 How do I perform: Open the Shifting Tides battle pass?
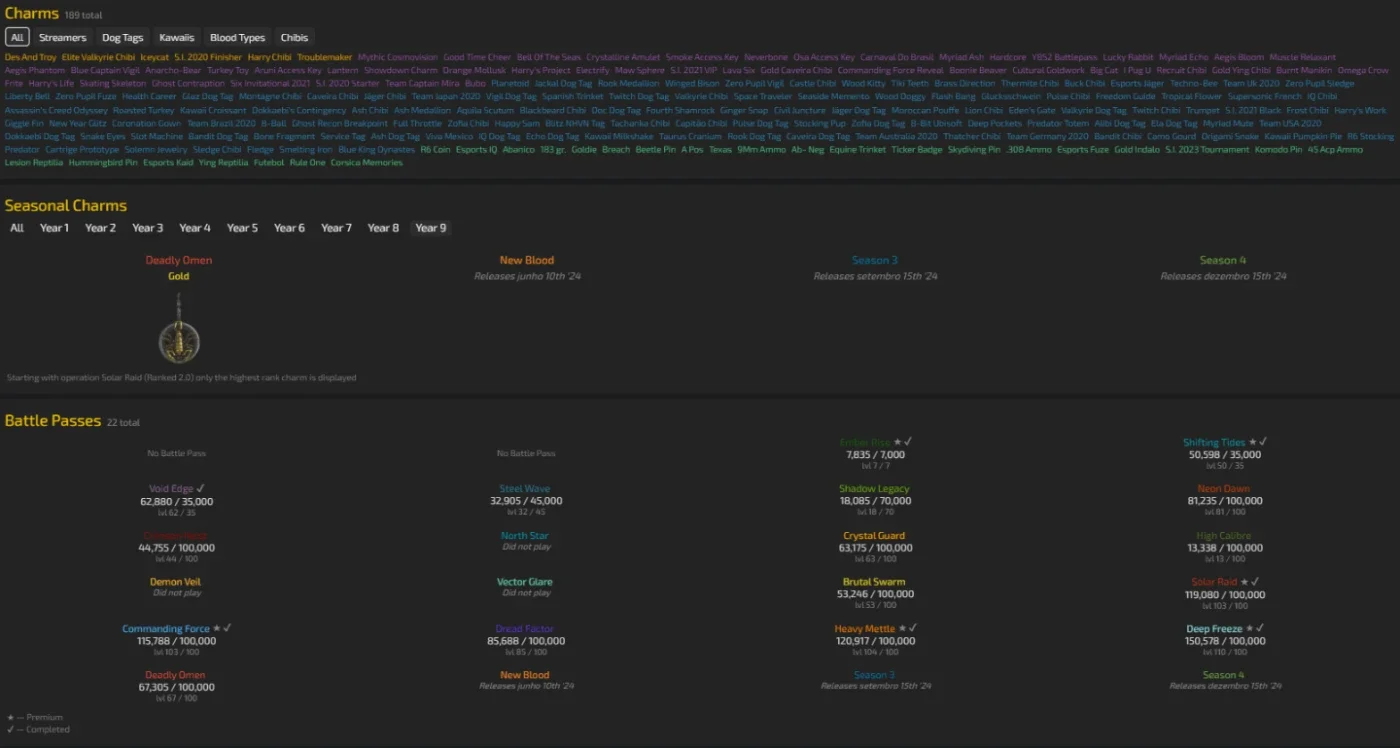coord(1214,442)
